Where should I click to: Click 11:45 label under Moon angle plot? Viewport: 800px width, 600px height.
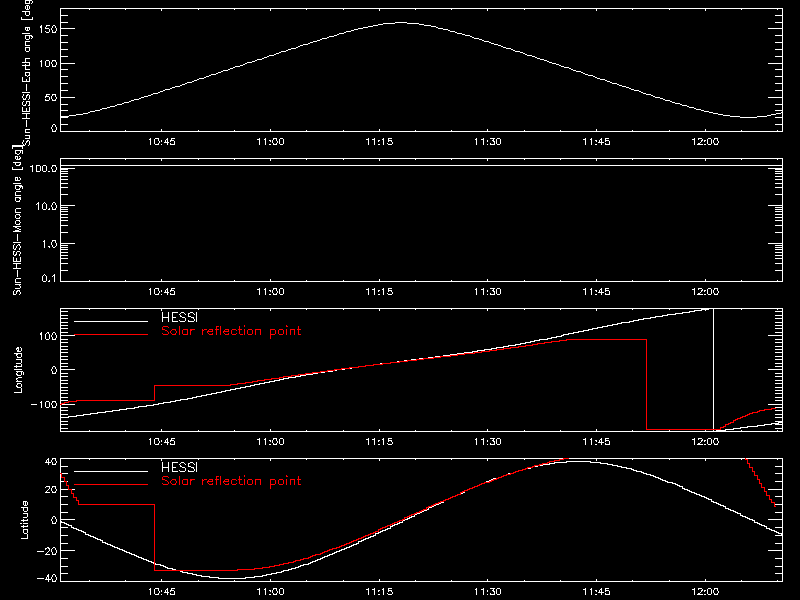596,292
